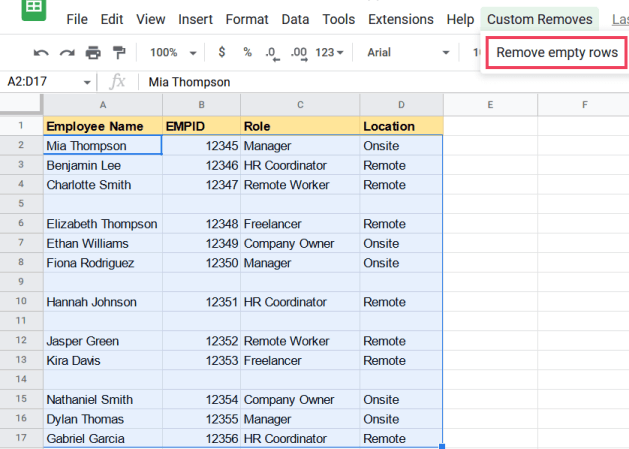Choose Remove empty rows menu entry
Viewport: 629px width, 449px height.
[x=556, y=53]
